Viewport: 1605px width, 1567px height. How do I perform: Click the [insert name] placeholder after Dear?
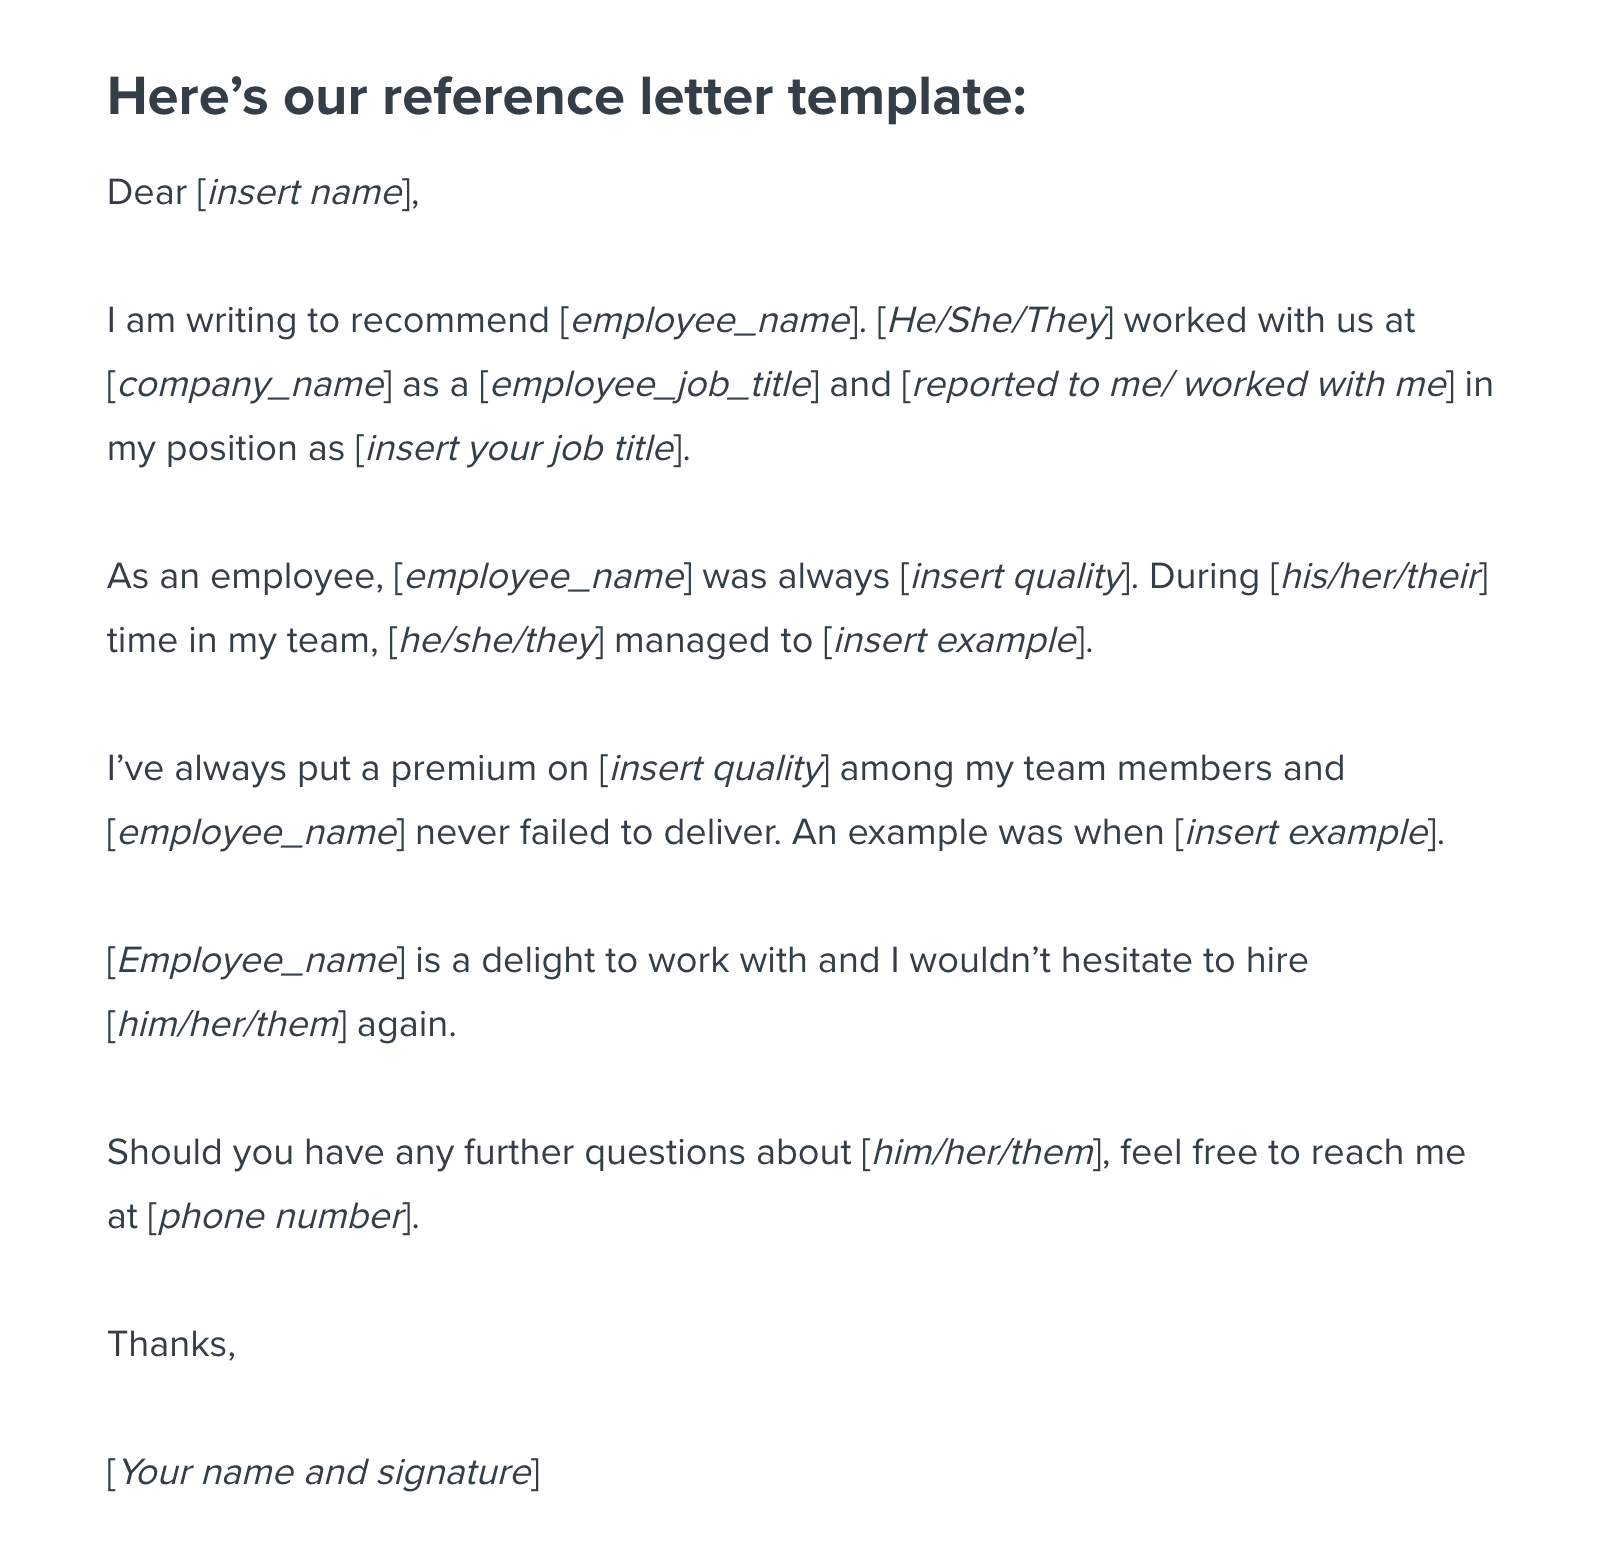click(304, 192)
